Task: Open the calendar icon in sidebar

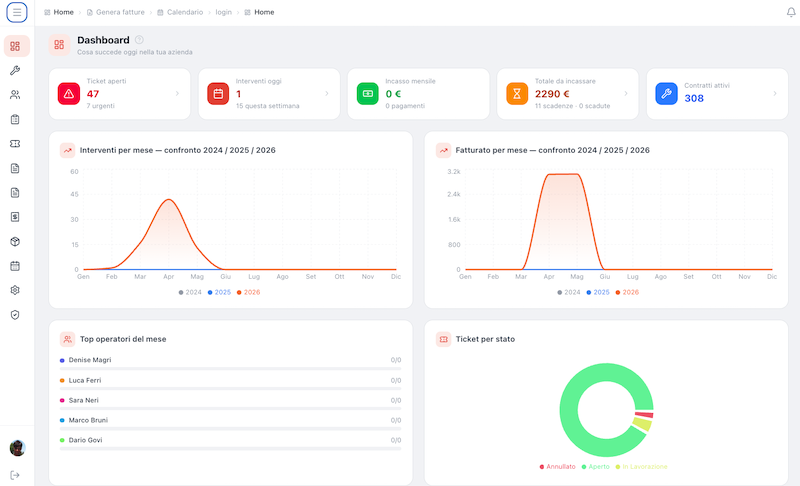Action: tap(15, 266)
